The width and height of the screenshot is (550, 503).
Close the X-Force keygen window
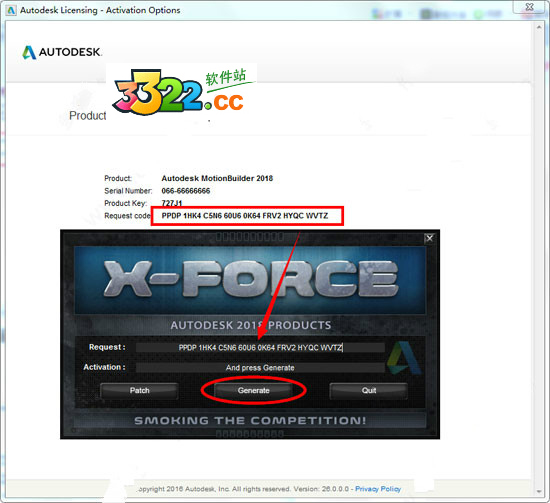point(429,239)
